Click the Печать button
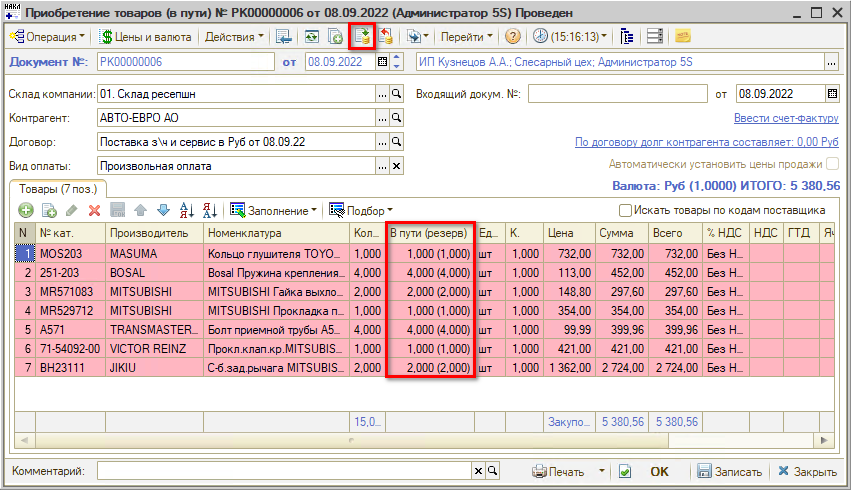Viewport: 851px width, 490px height. pos(559,472)
